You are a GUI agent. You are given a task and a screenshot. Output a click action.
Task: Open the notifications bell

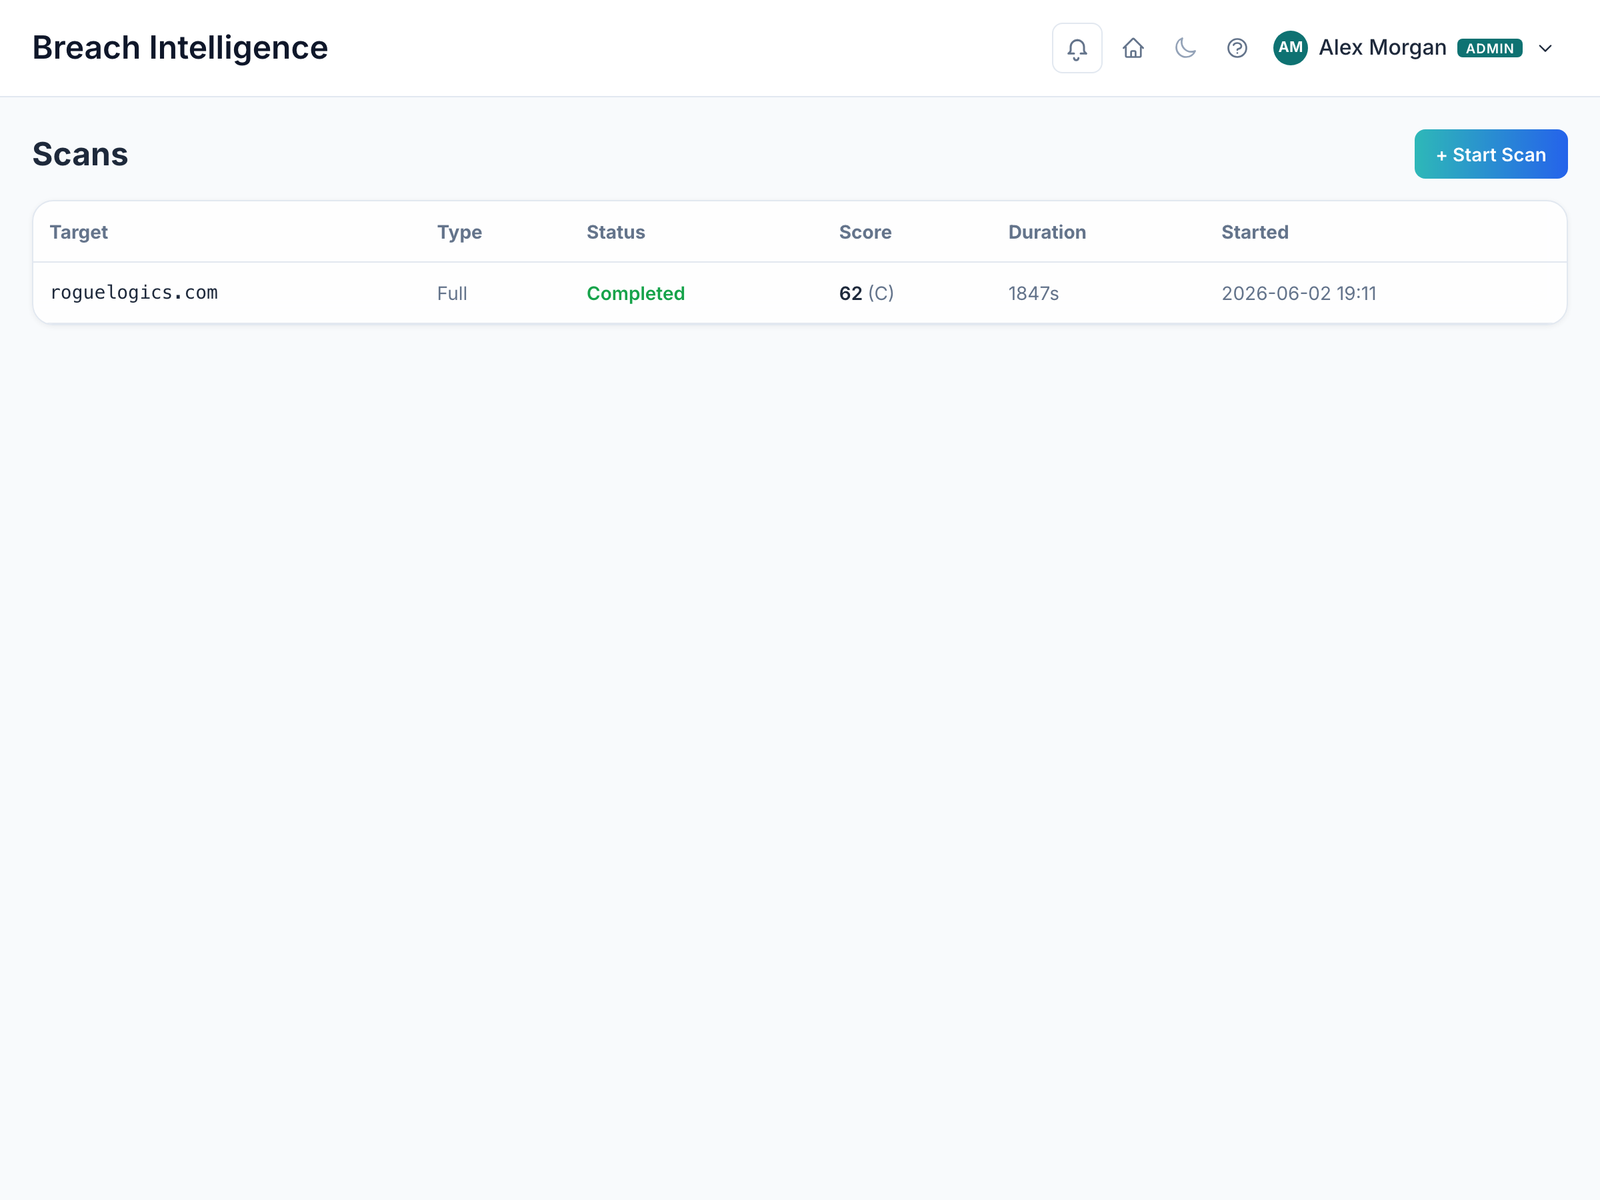[1077, 48]
